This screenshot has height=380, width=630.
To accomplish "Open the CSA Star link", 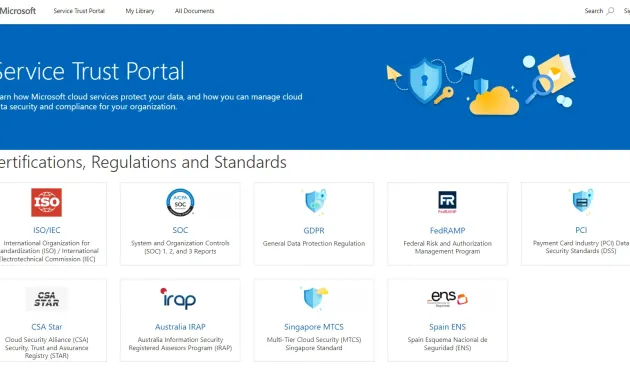I will point(47,327).
